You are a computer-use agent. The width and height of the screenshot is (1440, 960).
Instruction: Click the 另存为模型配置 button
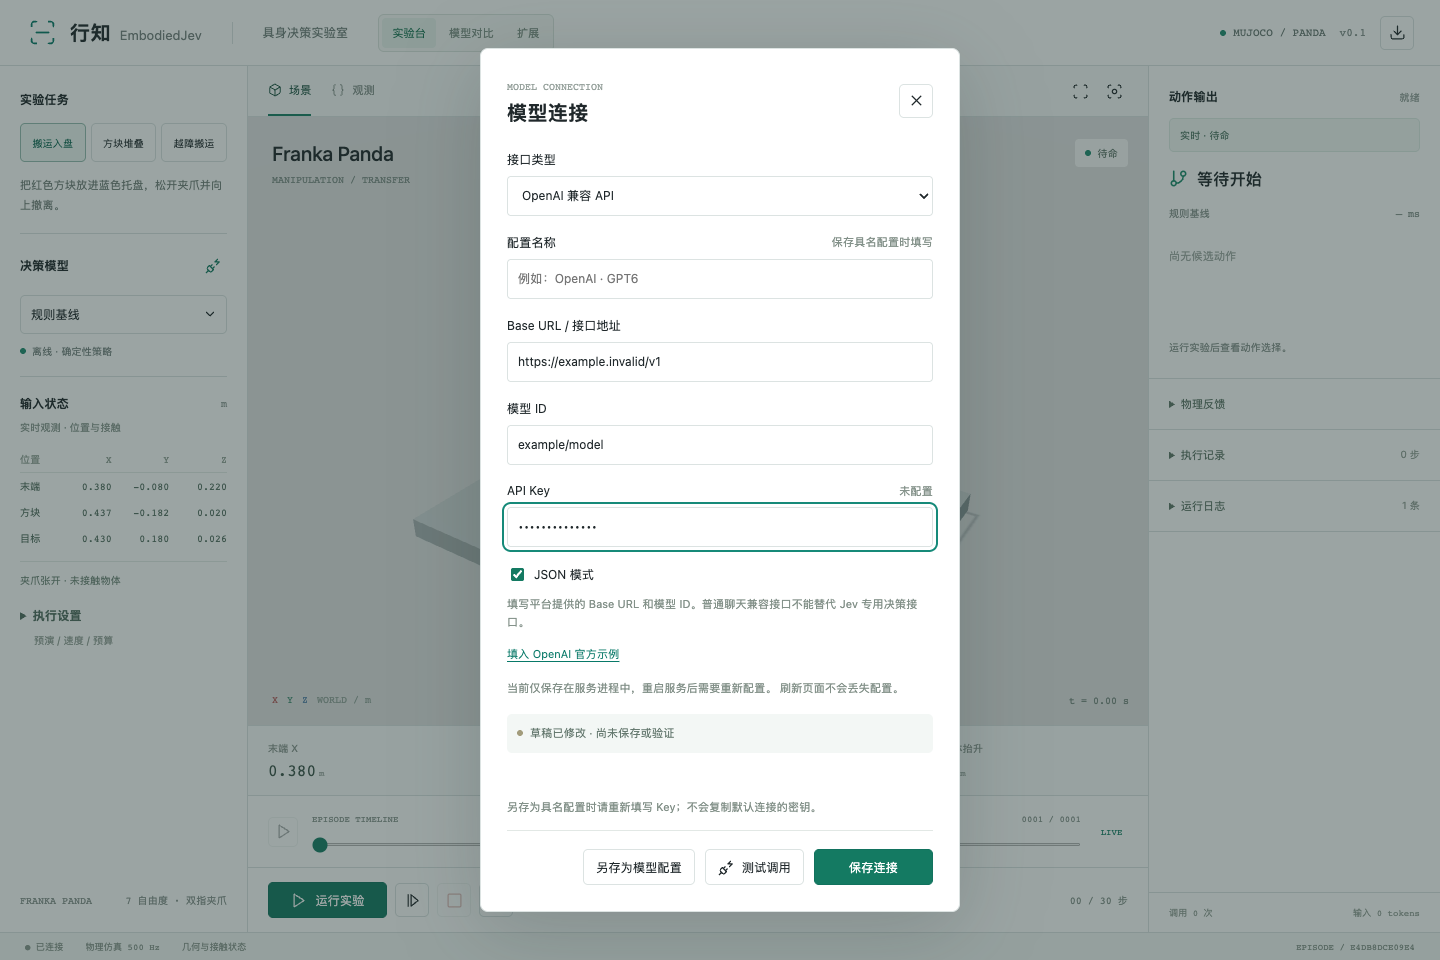[639, 867]
